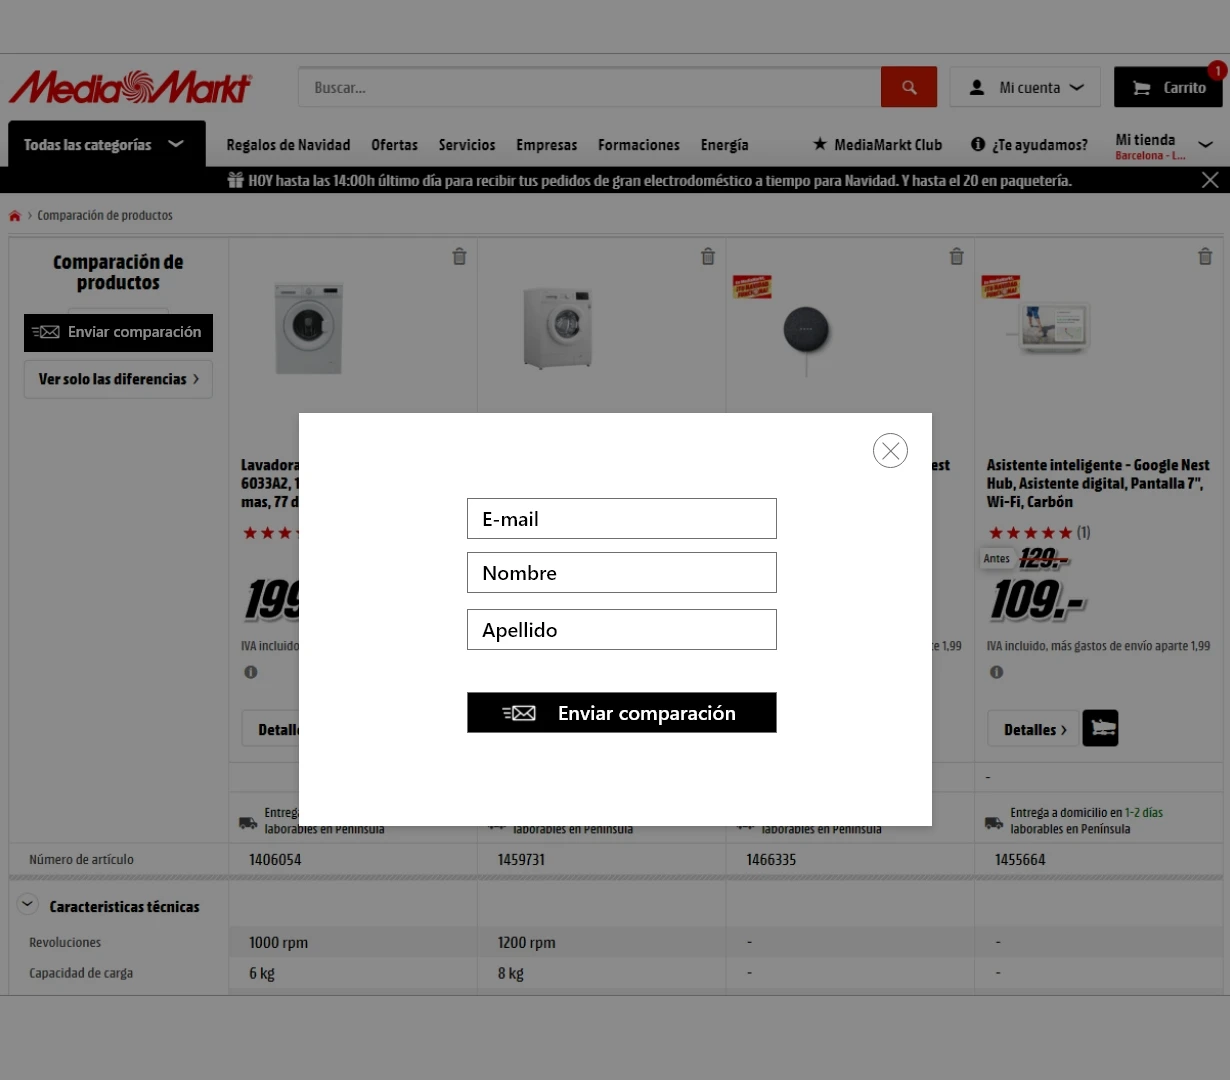
Task: Click the E-mail input field
Action: (622, 519)
